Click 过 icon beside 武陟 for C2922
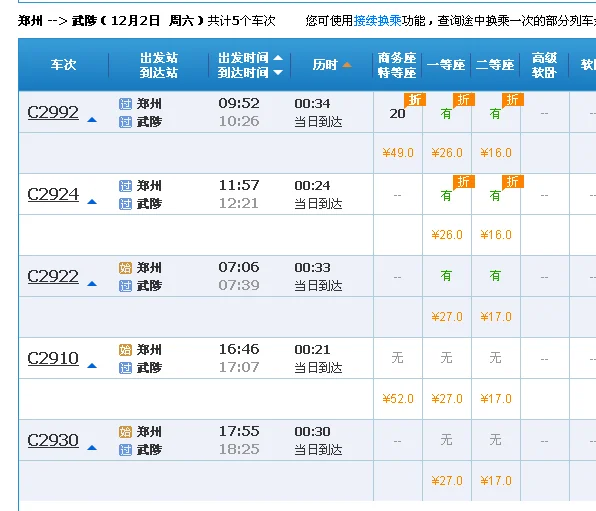This screenshot has width=596, height=511. point(125,286)
